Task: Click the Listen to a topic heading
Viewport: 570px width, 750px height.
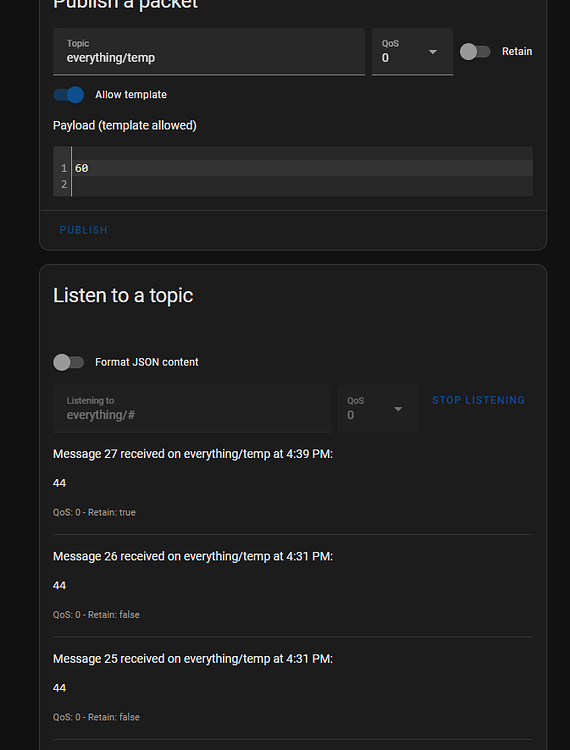Action: coord(123,296)
